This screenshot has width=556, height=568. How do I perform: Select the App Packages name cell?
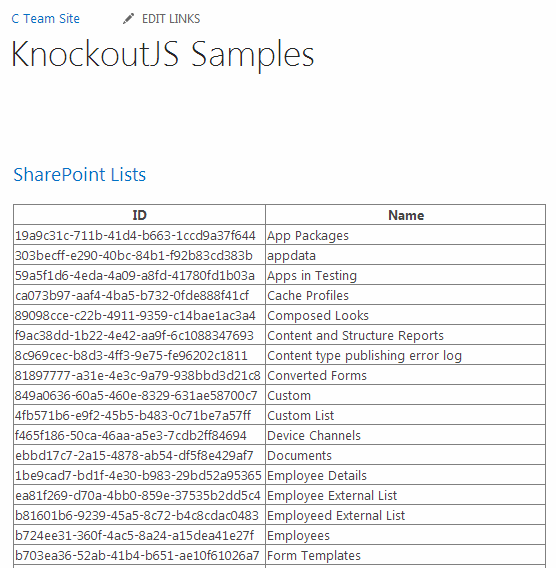click(x=406, y=235)
